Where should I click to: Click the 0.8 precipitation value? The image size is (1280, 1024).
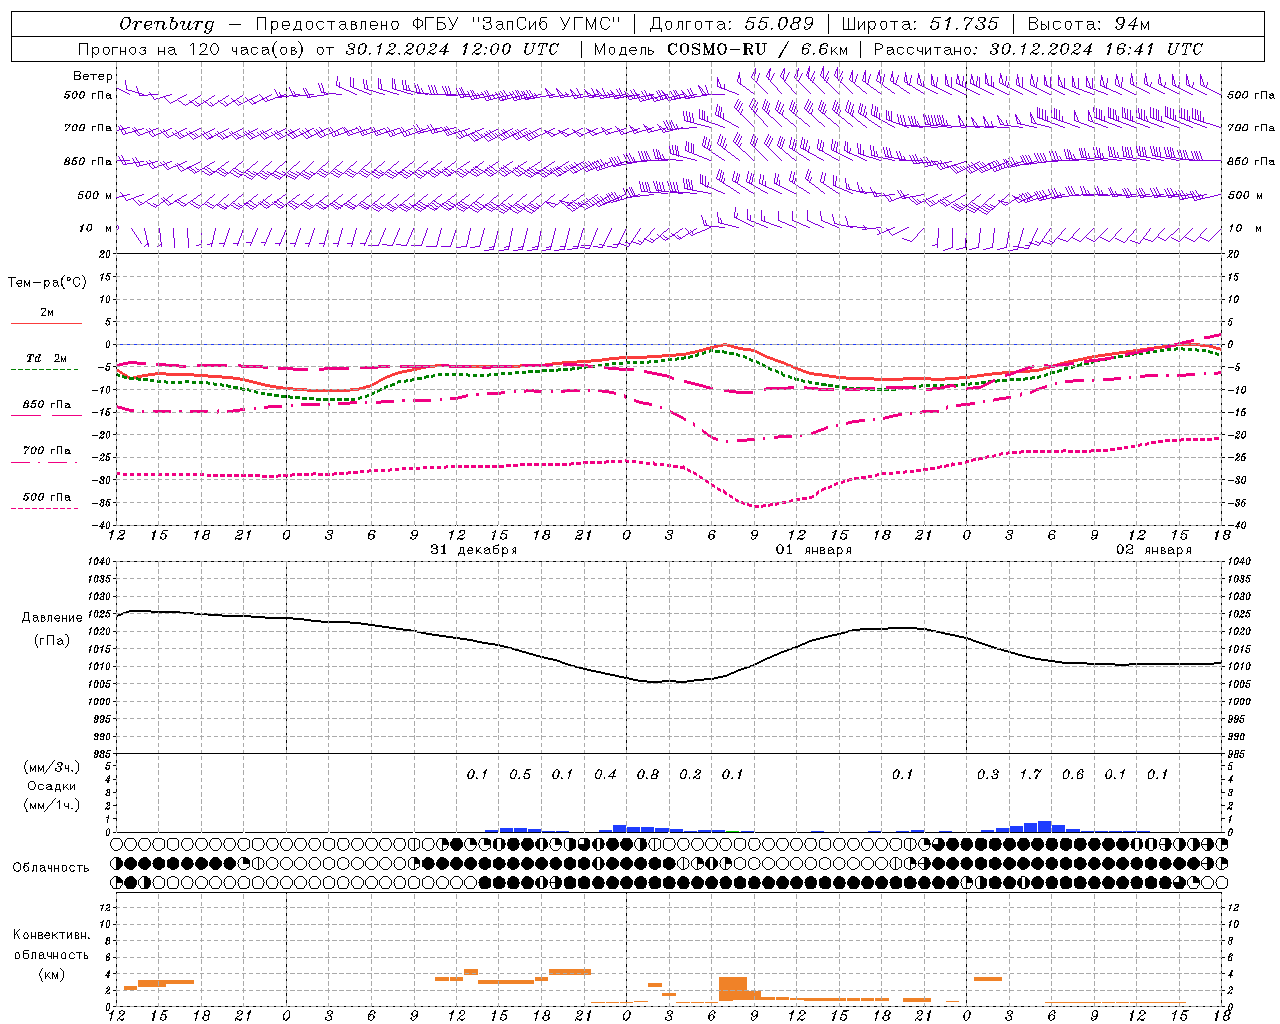[x=648, y=774]
